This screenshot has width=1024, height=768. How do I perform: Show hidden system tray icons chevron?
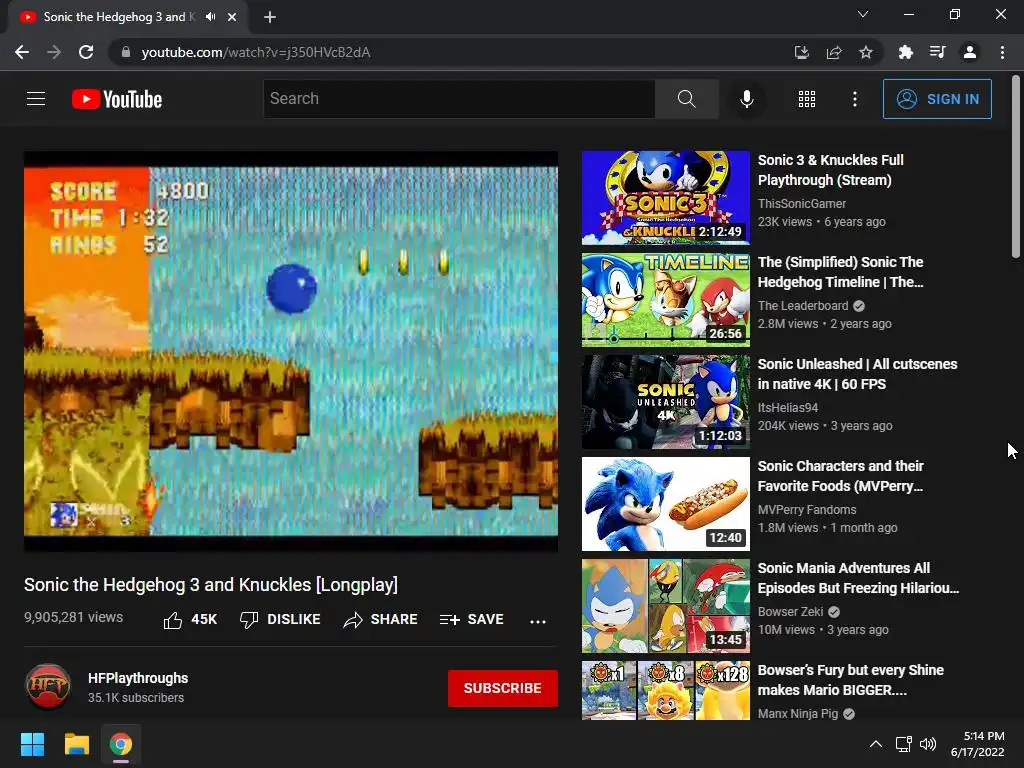876,744
